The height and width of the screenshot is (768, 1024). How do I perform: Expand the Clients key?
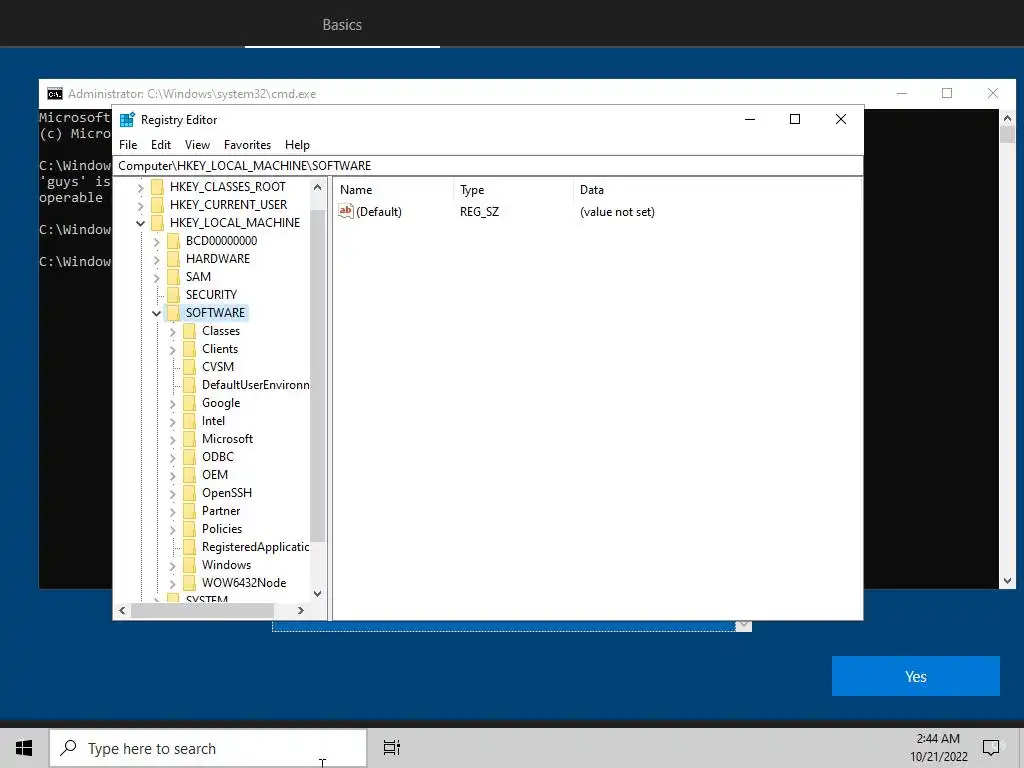(x=172, y=349)
